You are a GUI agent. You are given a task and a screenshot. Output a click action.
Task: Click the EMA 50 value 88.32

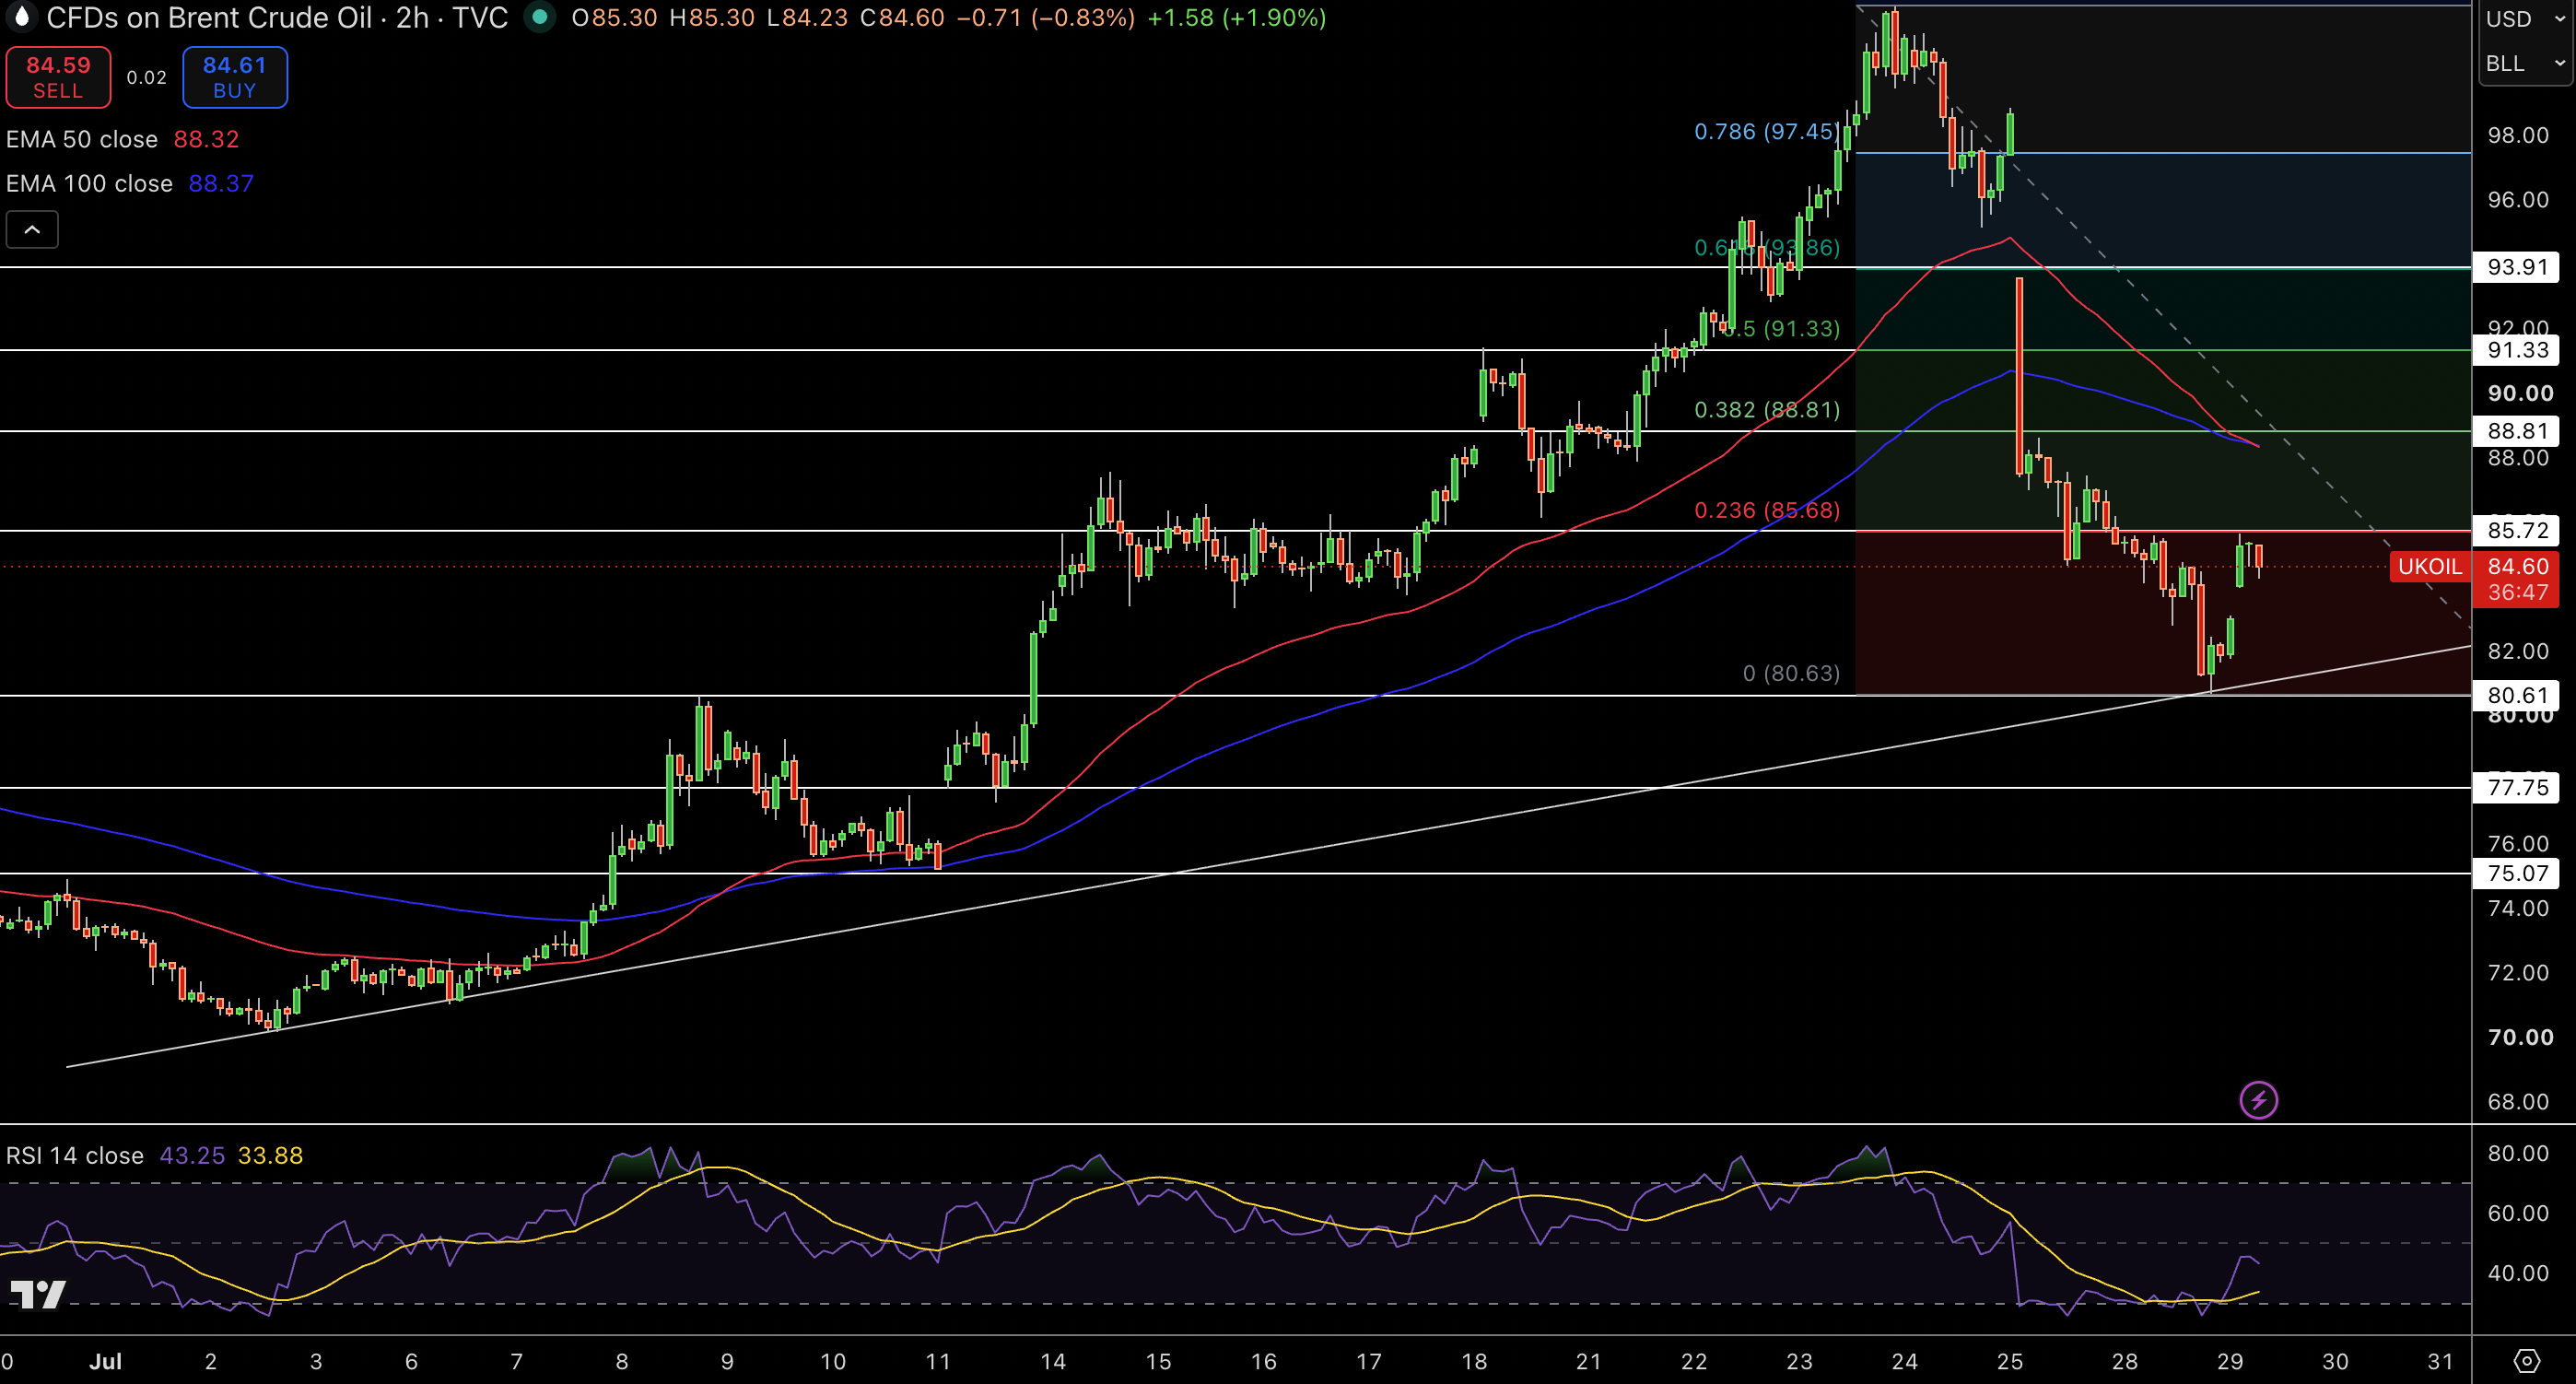click(206, 139)
